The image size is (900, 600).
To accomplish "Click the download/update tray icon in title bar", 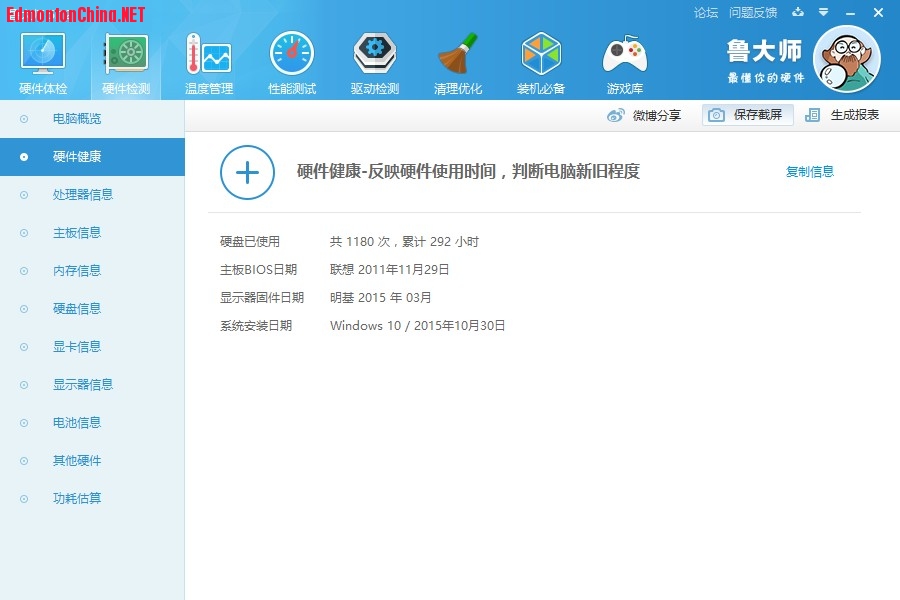I will point(797,13).
